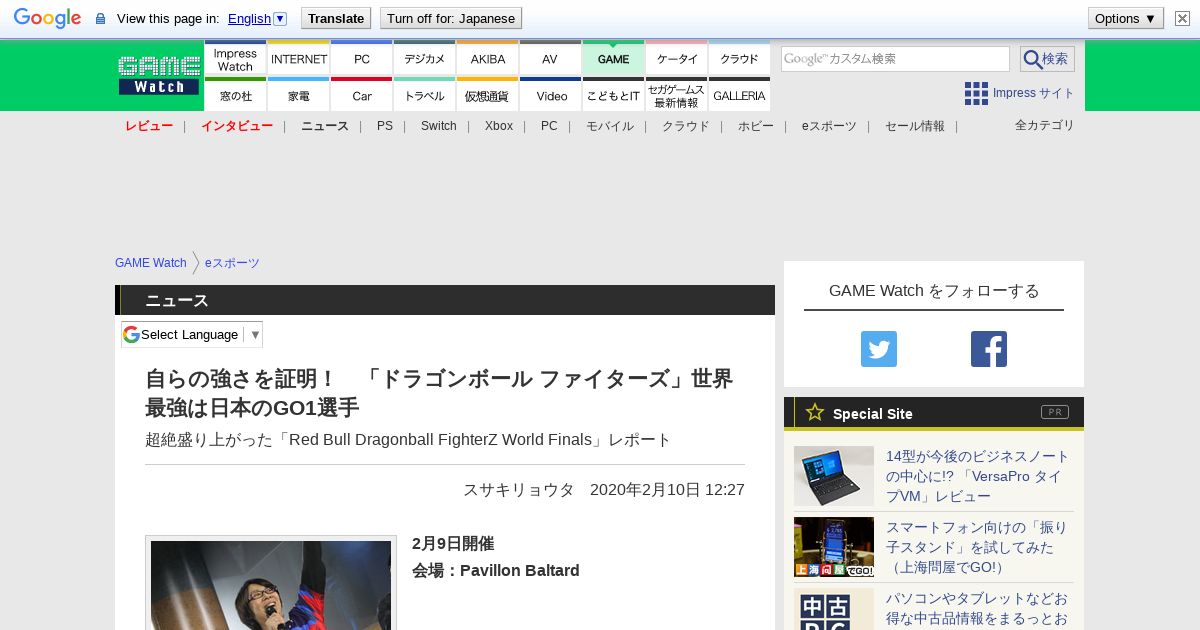Click the Special Site star icon
Image resolution: width=1200 pixels, height=630 pixels.
click(x=815, y=412)
